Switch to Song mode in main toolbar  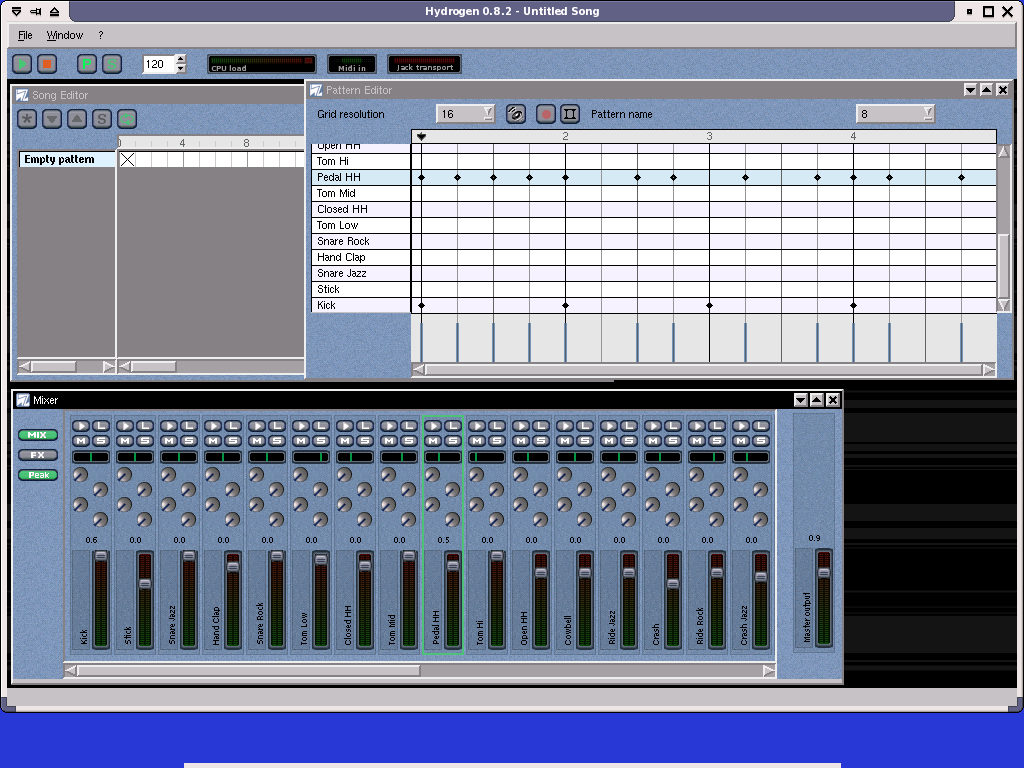[112, 64]
